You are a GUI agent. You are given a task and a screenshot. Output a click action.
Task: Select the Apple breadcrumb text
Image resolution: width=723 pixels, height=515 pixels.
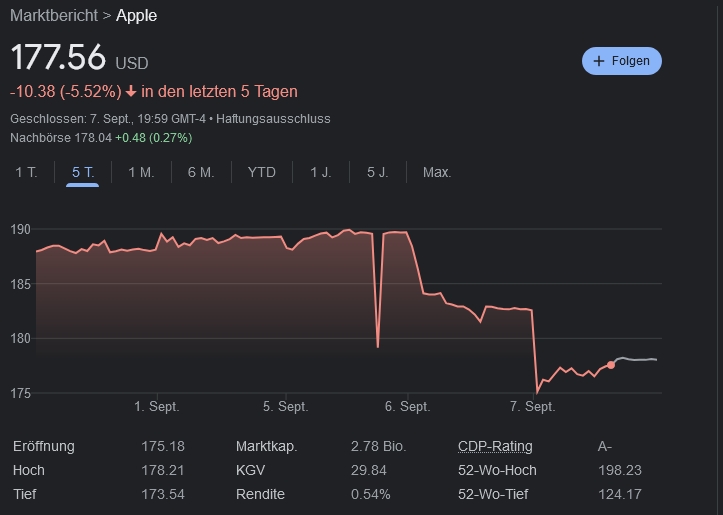(136, 15)
